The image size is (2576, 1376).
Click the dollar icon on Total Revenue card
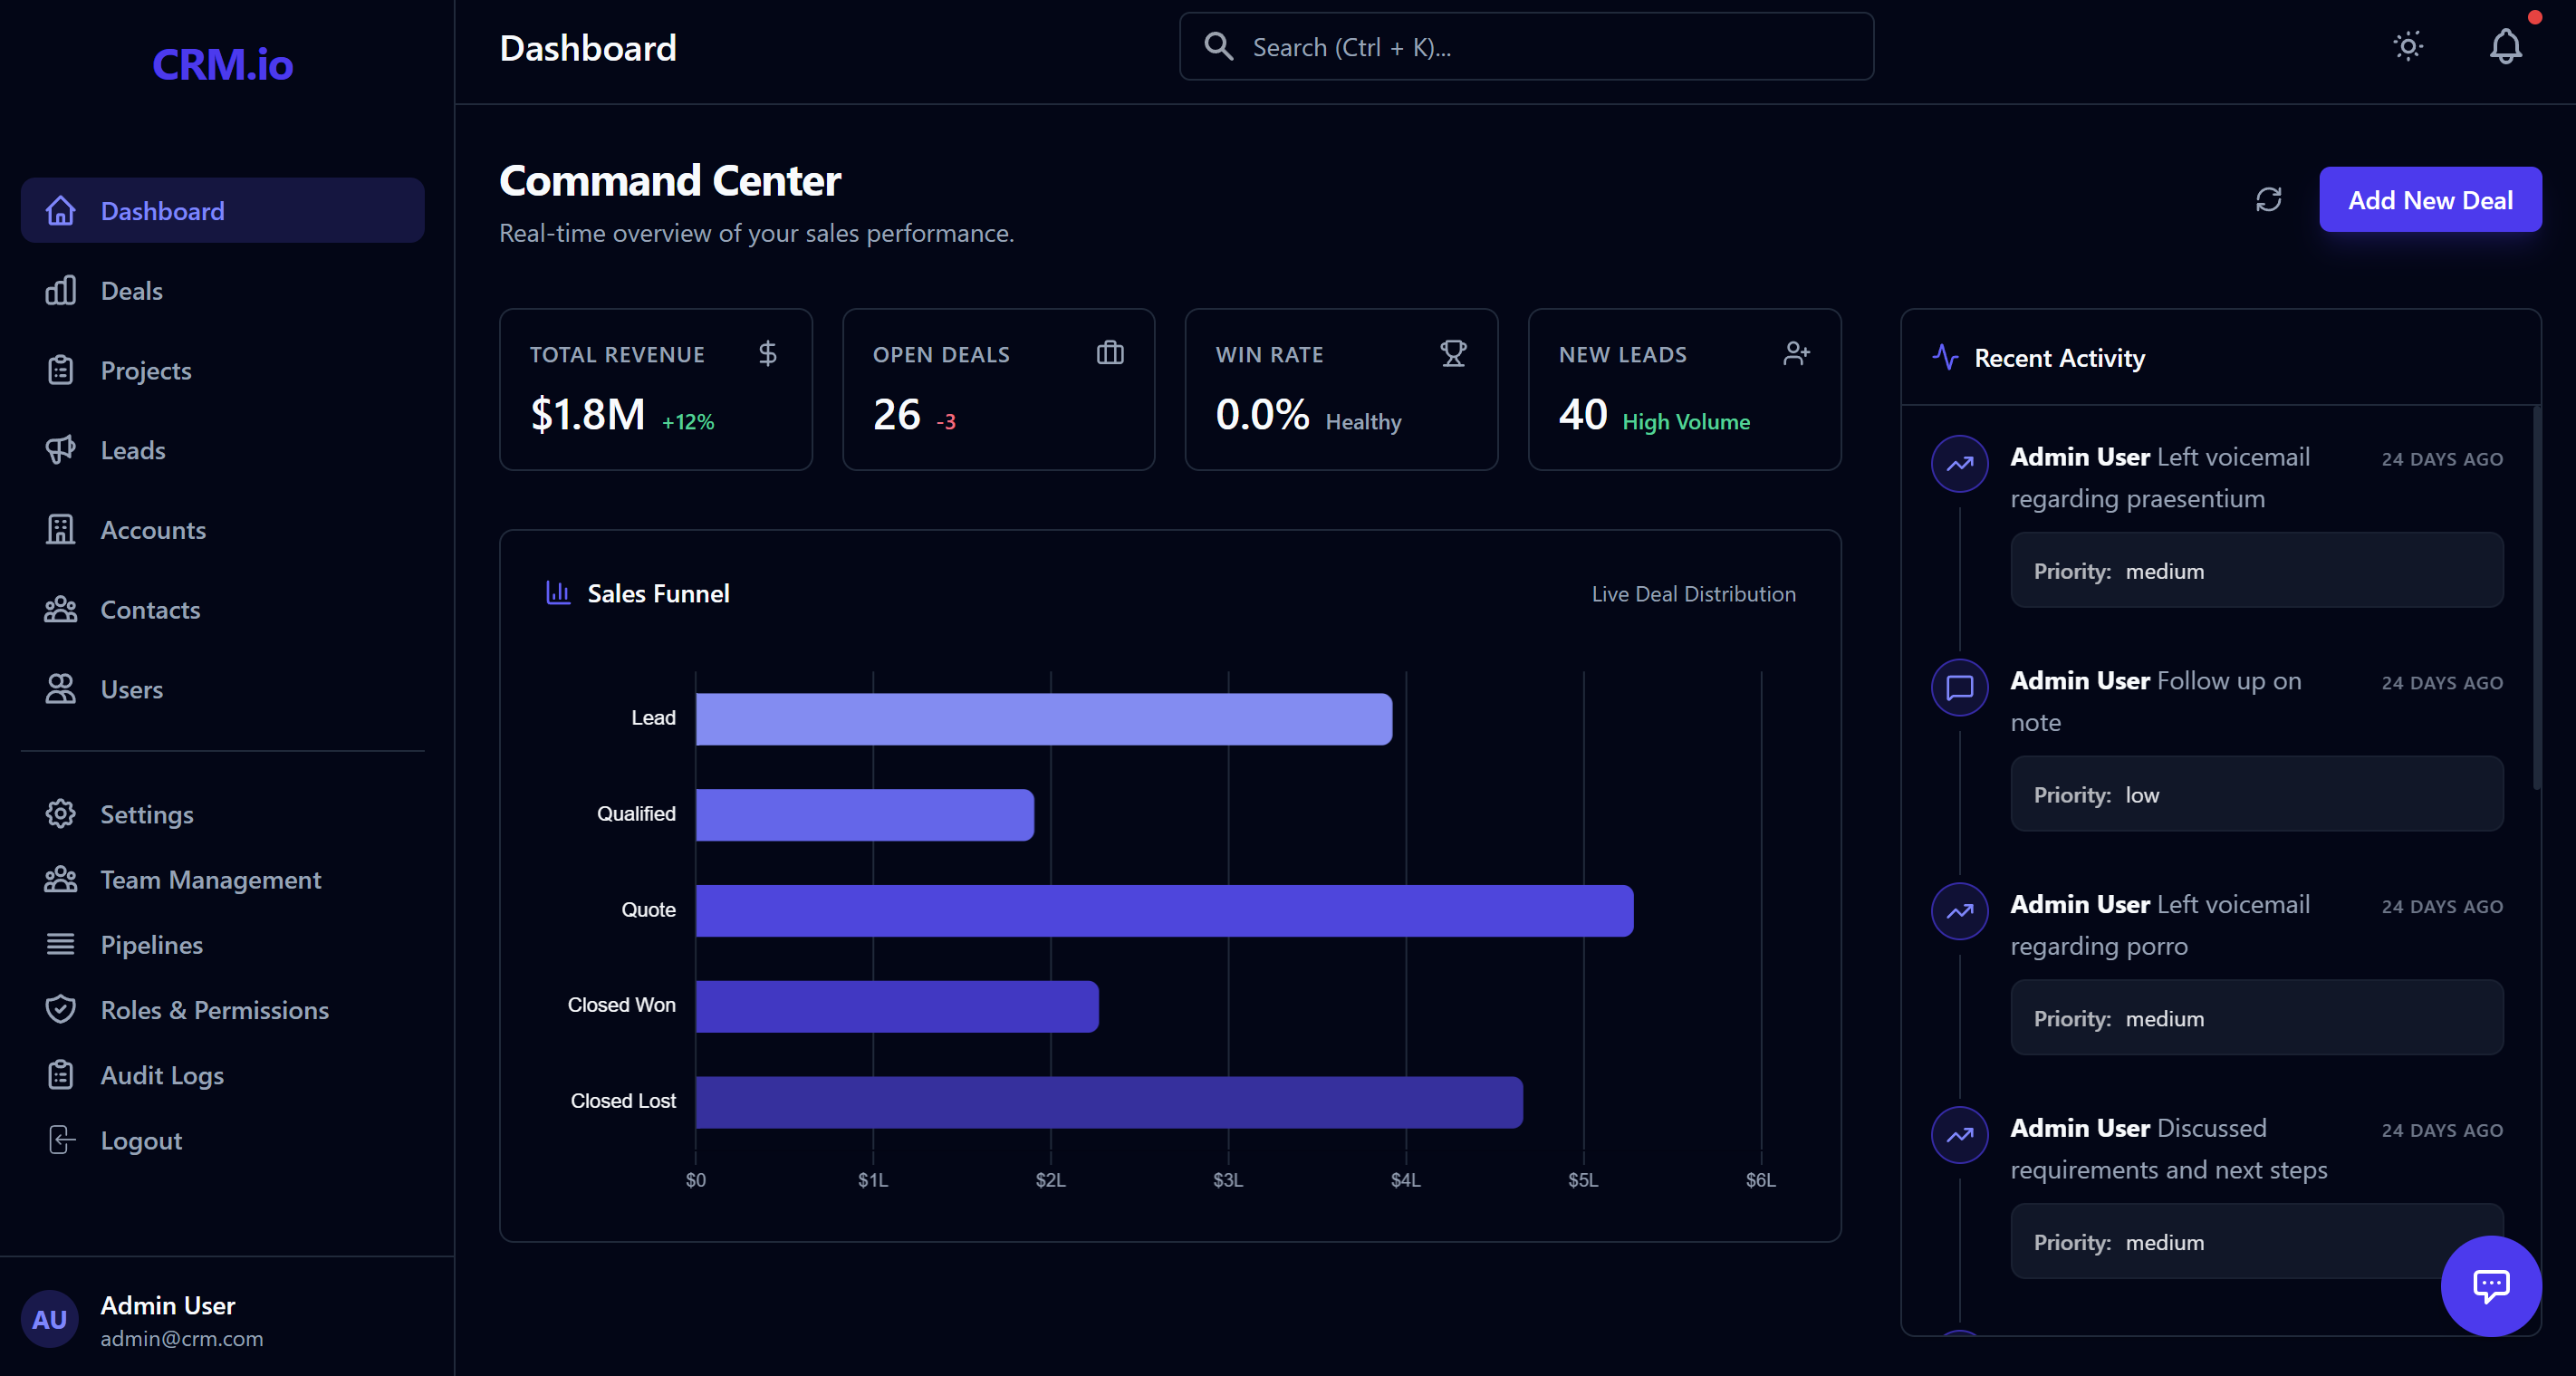click(x=767, y=353)
